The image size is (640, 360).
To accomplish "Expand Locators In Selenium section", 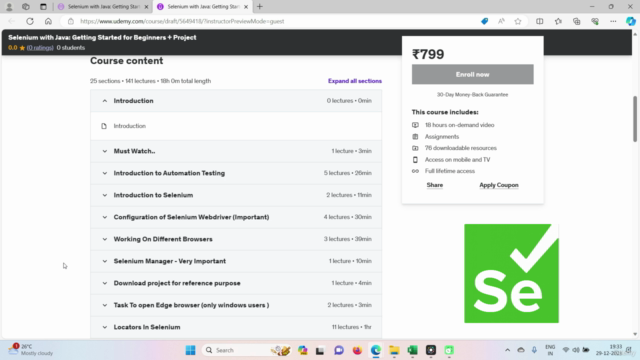I will click(236, 327).
